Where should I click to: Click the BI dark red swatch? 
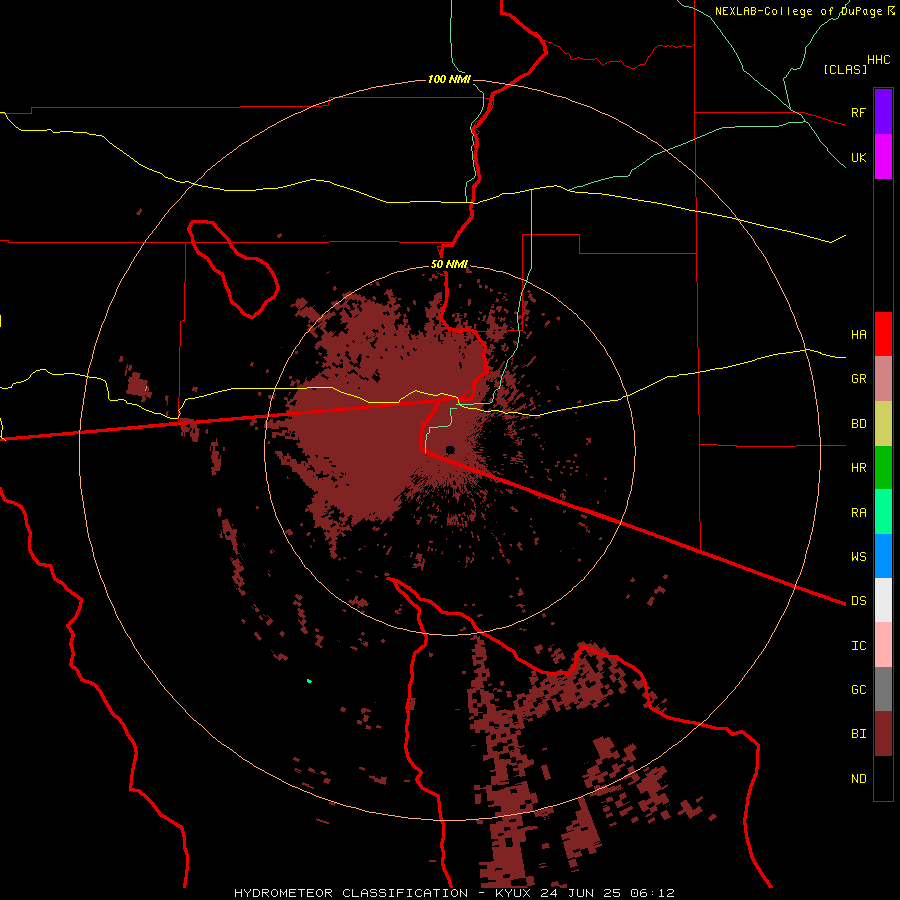tap(883, 734)
